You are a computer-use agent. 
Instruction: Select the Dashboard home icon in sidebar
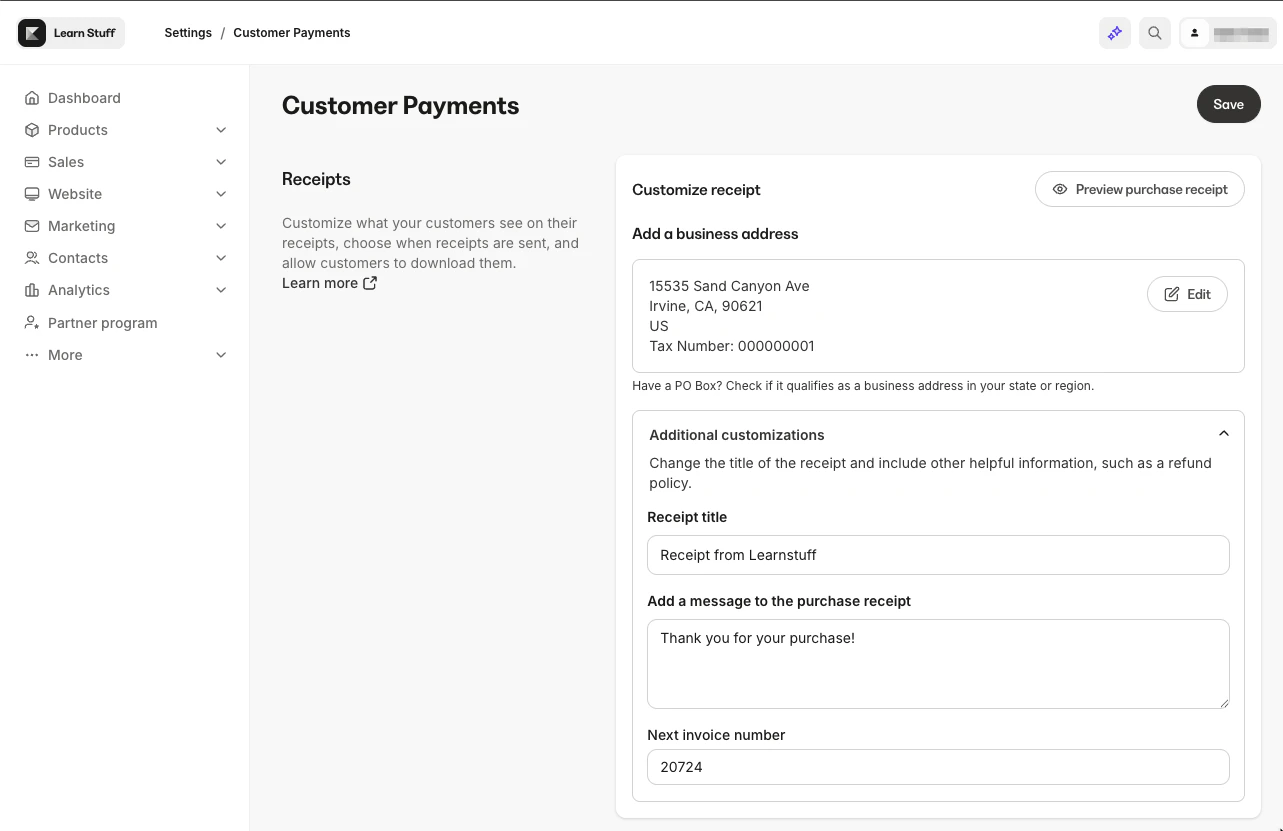31,97
